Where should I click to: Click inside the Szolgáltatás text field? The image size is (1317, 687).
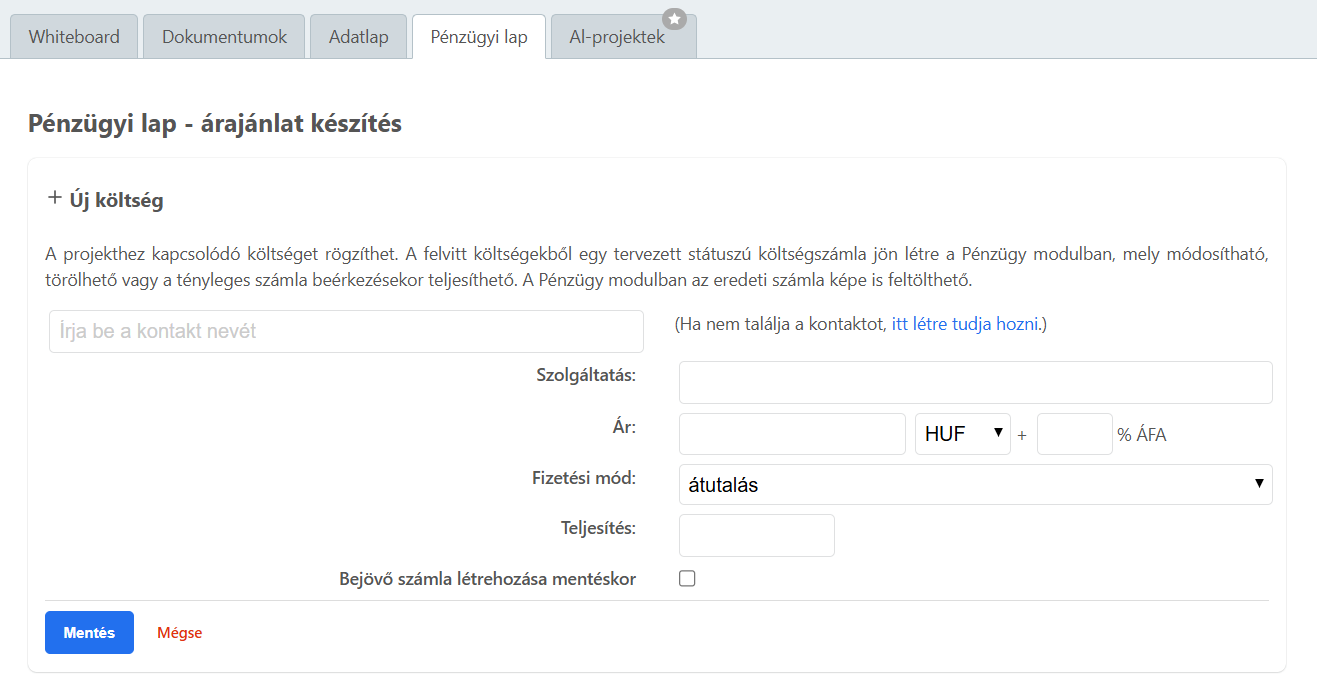(x=975, y=382)
